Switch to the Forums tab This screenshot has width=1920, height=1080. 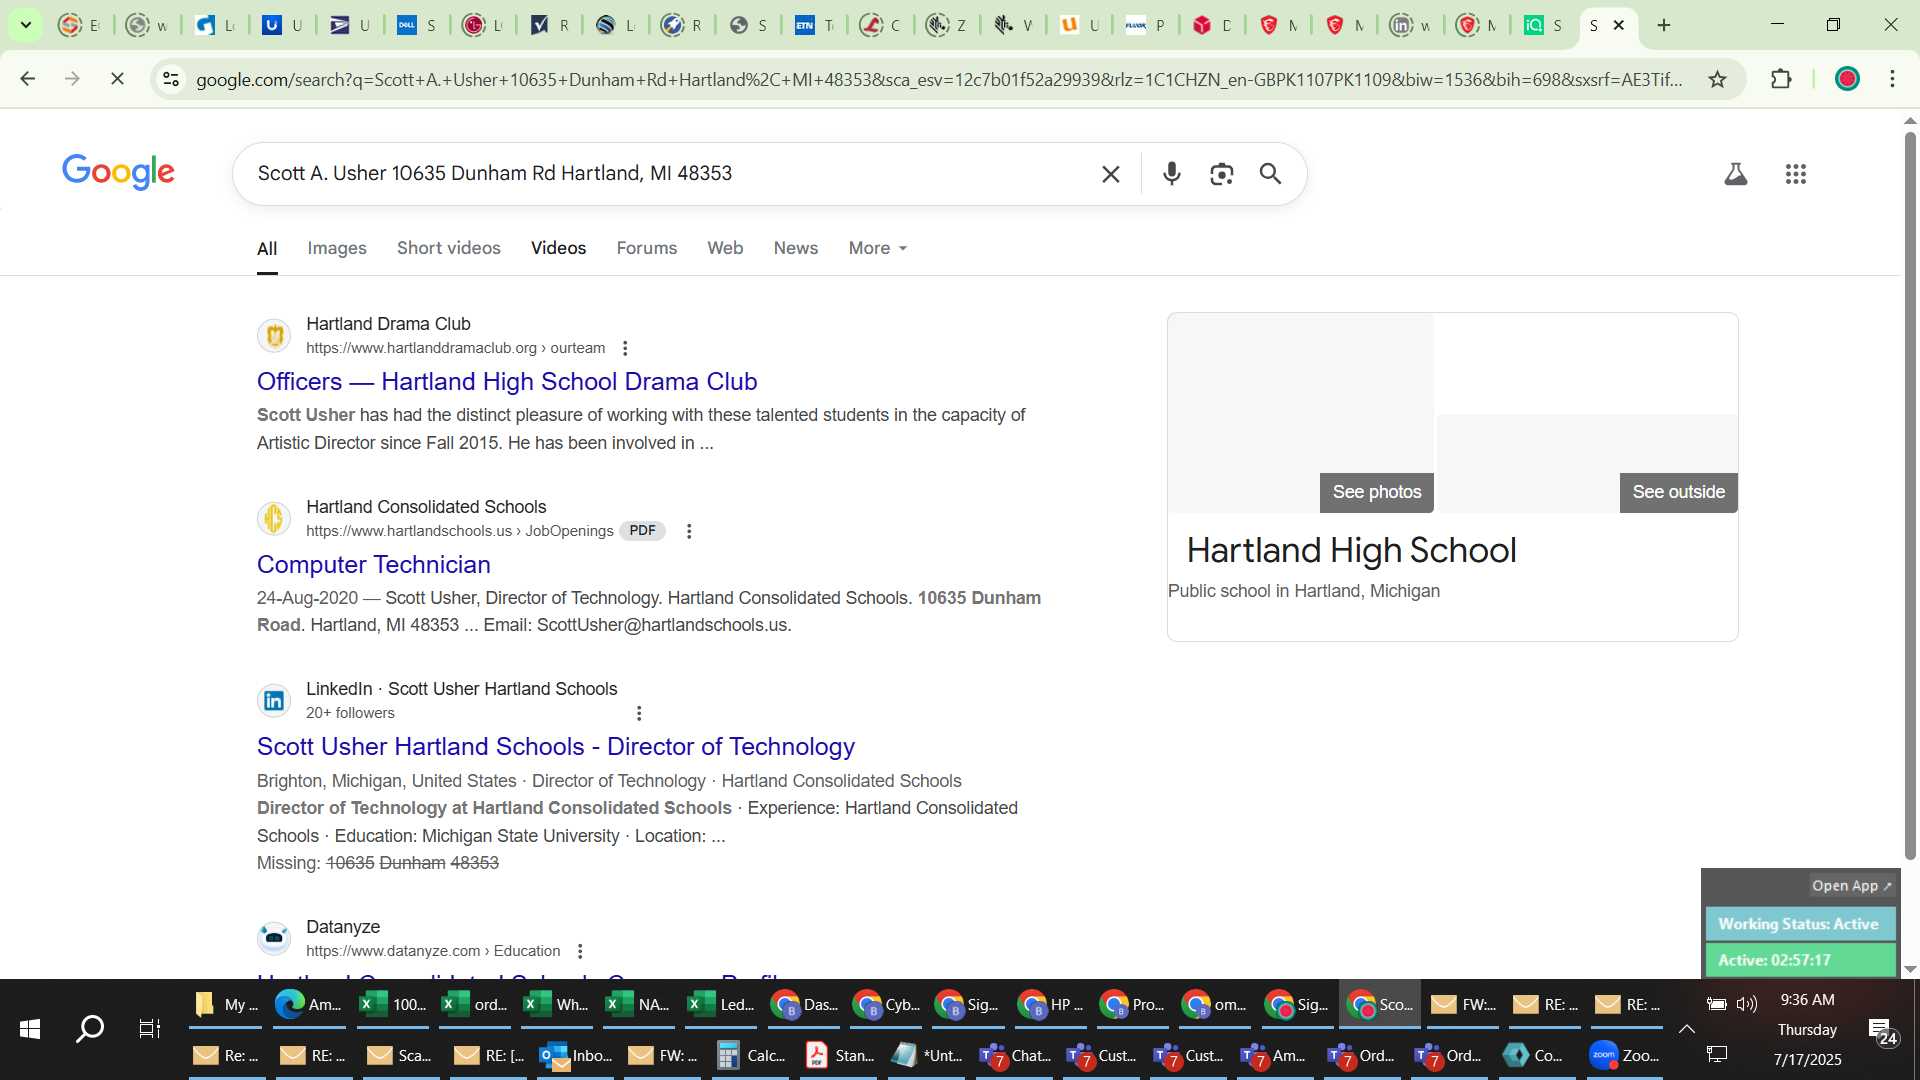pos(647,248)
